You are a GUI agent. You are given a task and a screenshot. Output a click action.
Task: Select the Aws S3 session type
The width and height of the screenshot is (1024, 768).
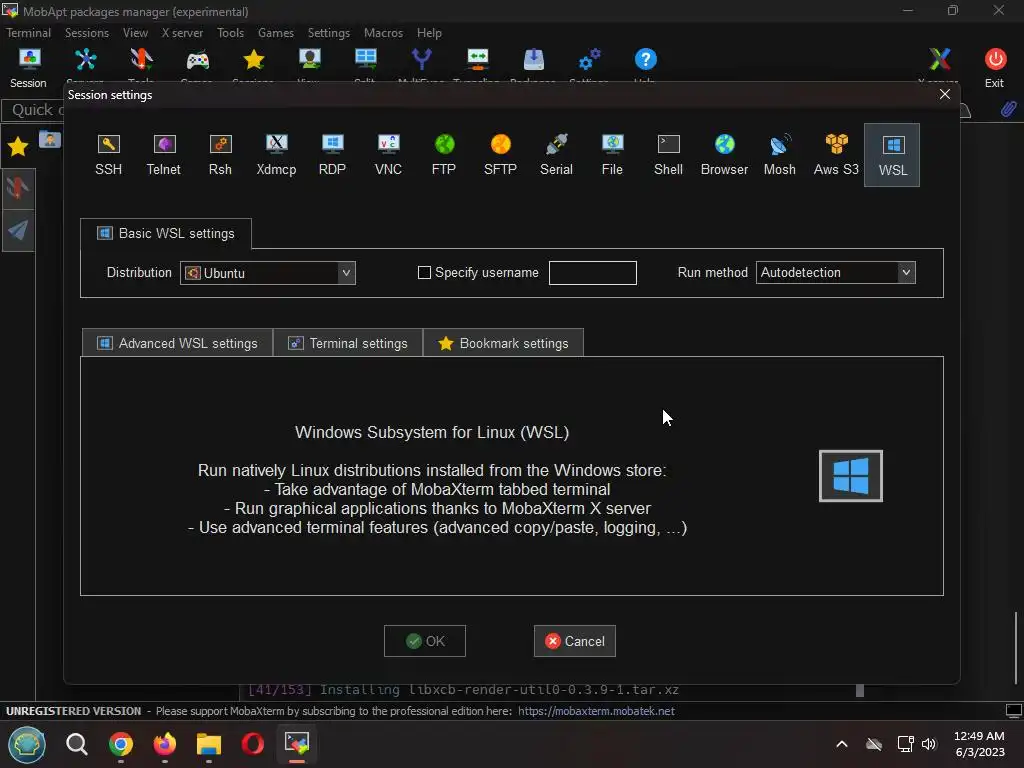[836, 155]
